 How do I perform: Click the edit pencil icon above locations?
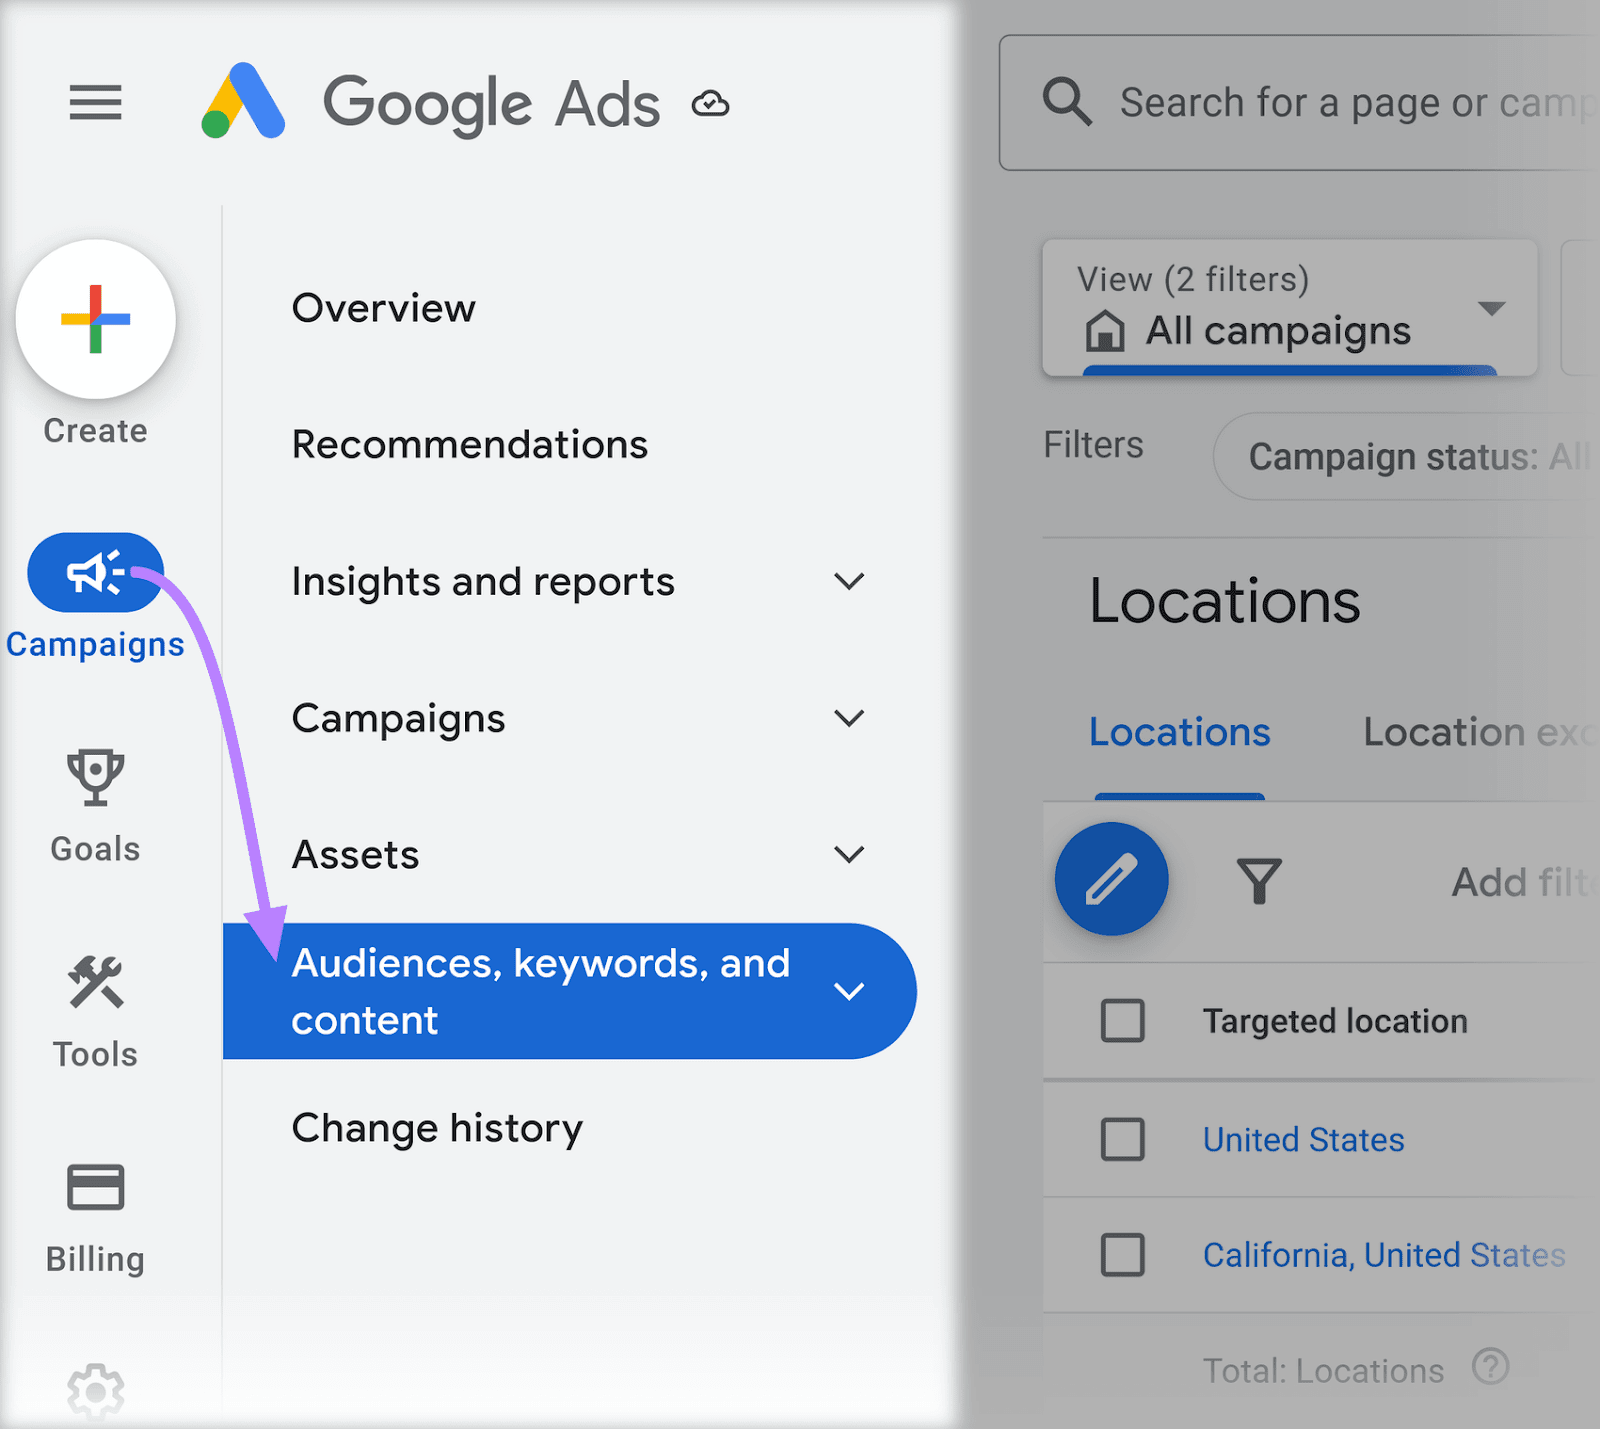[1111, 878]
